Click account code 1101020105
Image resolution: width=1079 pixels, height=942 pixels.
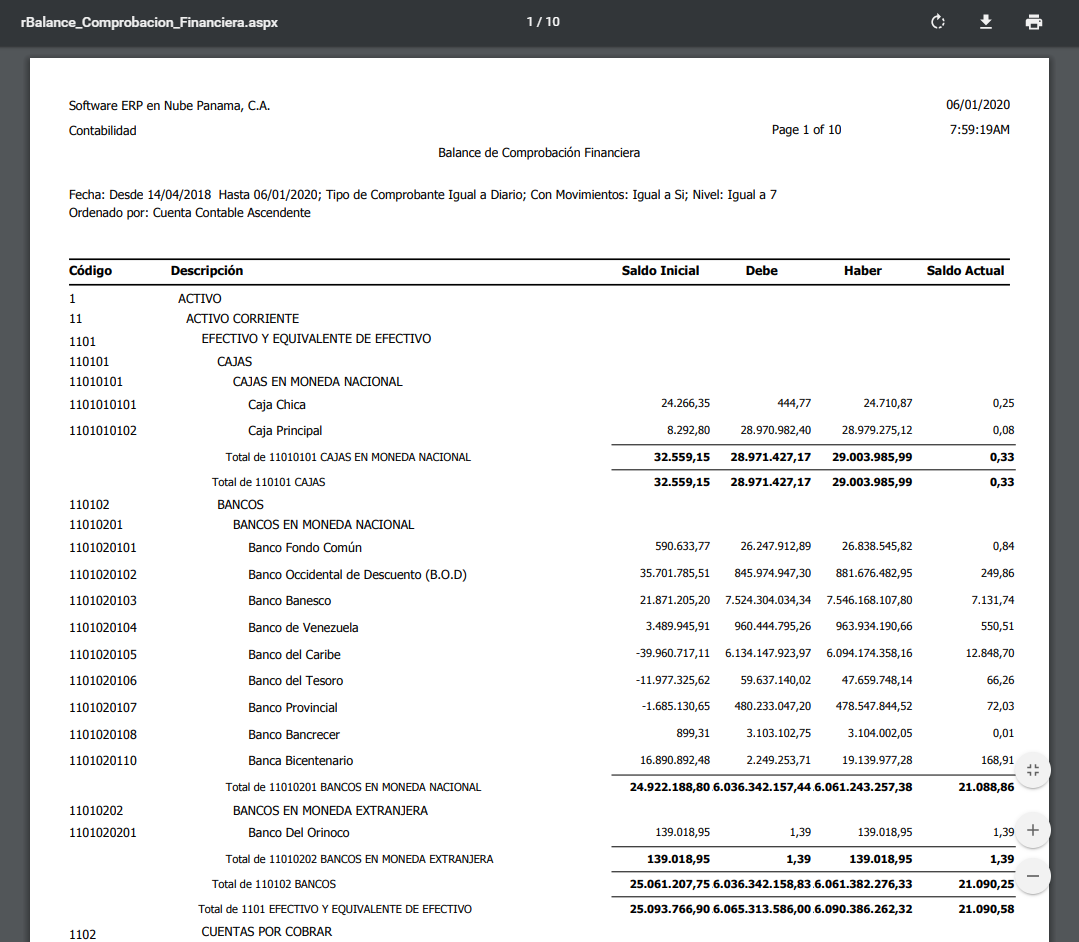[x=103, y=655]
